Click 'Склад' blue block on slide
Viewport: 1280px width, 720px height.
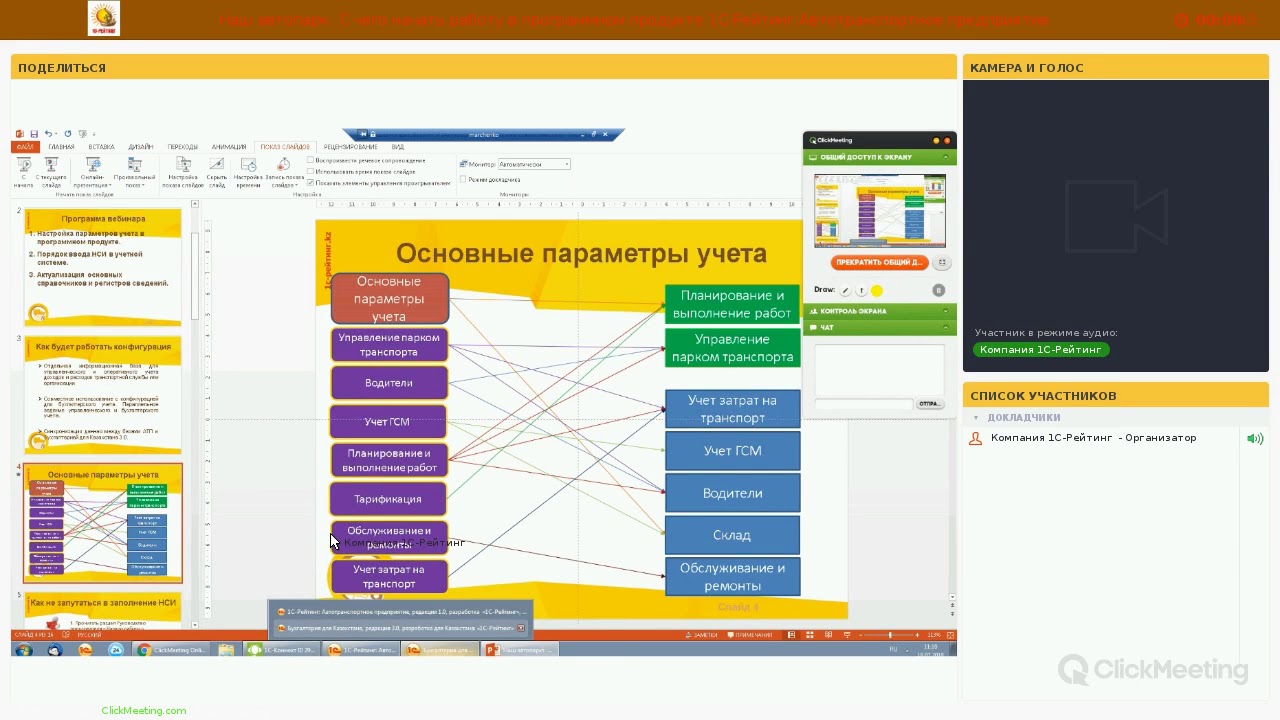tap(732, 535)
